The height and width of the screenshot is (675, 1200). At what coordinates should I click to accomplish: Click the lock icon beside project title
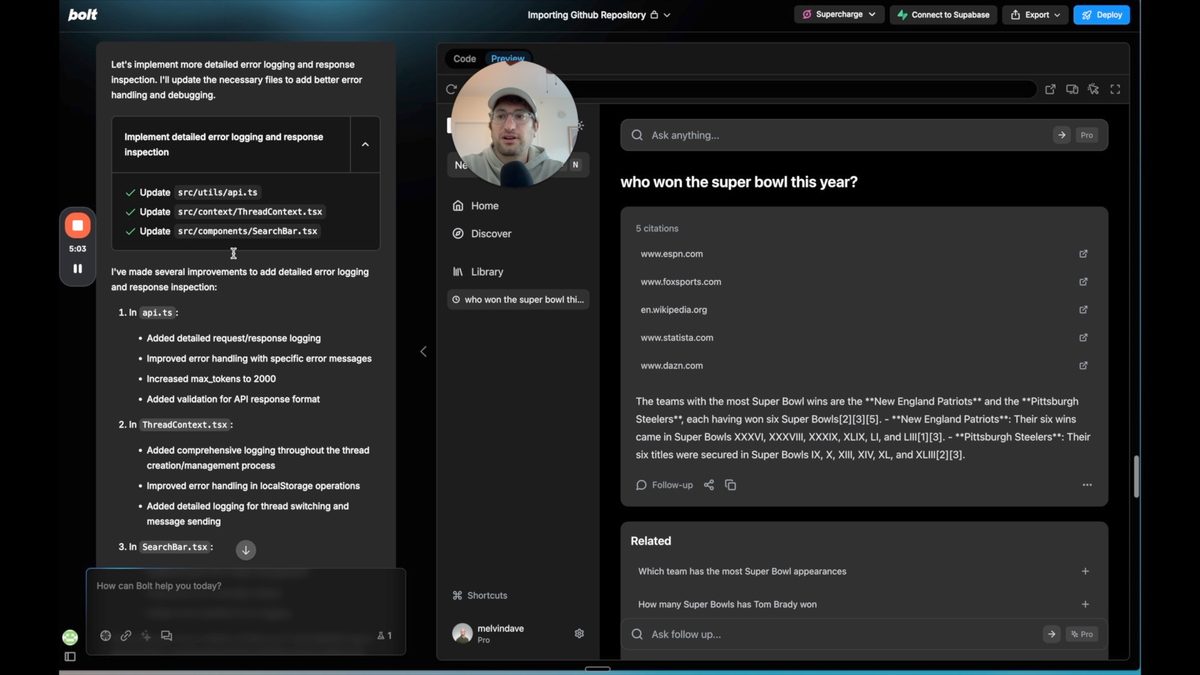click(x=654, y=15)
